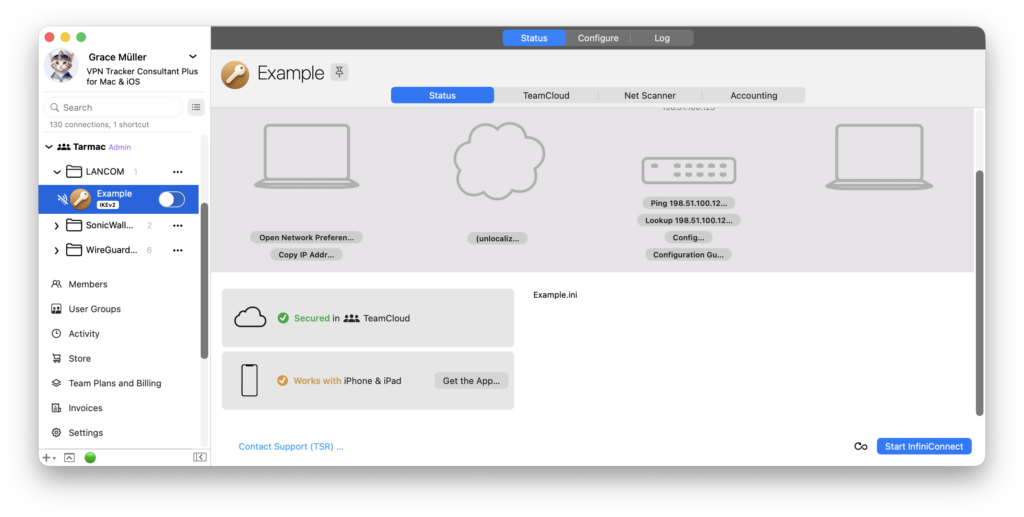Click the (unlocalized) button under the cloud
Image resolution: width=1024 pixels, height=517 pixels.
point(498,238)
